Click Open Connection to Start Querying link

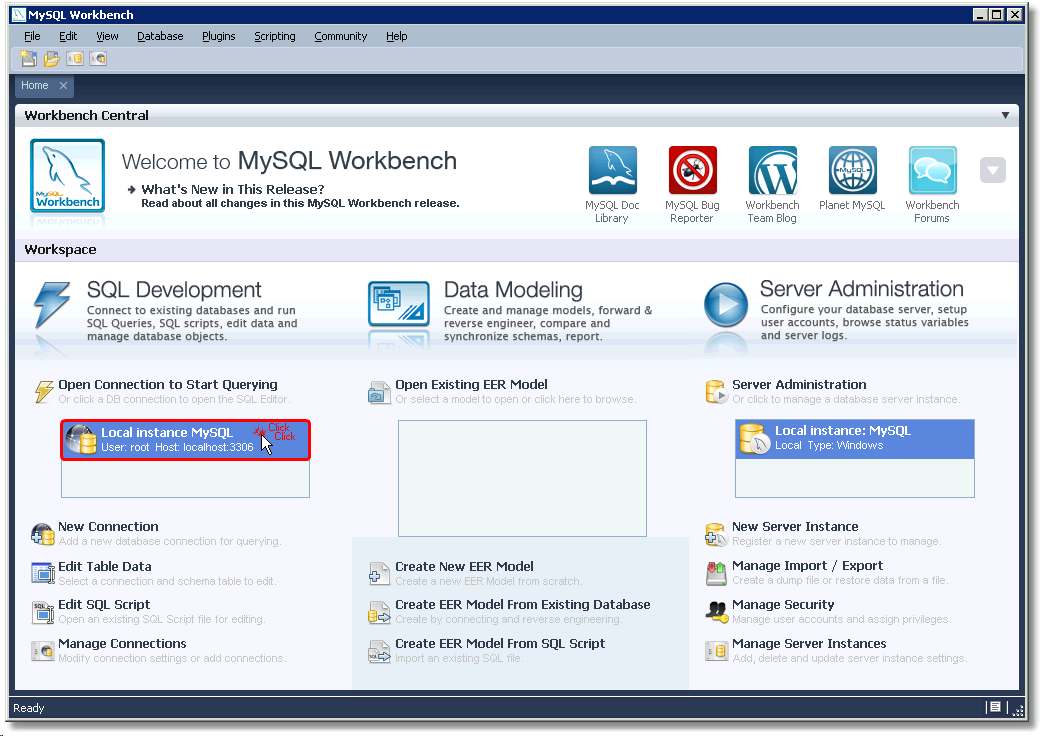tap(168, 385)
